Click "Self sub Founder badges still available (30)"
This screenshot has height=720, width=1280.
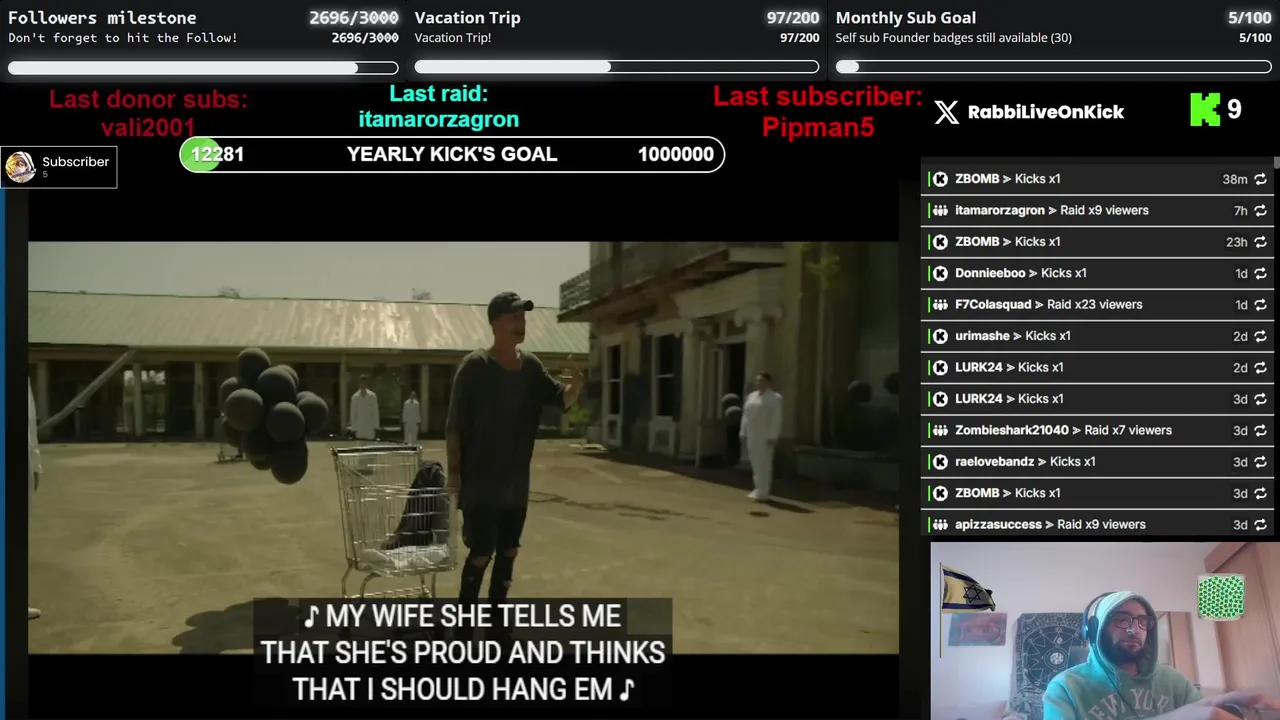click(954, 38)
